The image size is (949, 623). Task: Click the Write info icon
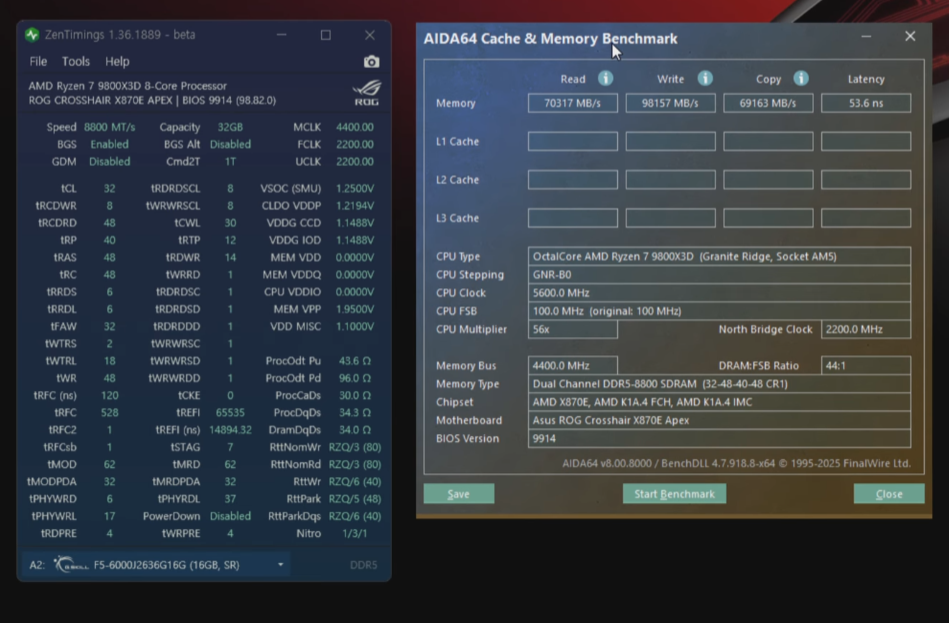click(x=705, y=78)
